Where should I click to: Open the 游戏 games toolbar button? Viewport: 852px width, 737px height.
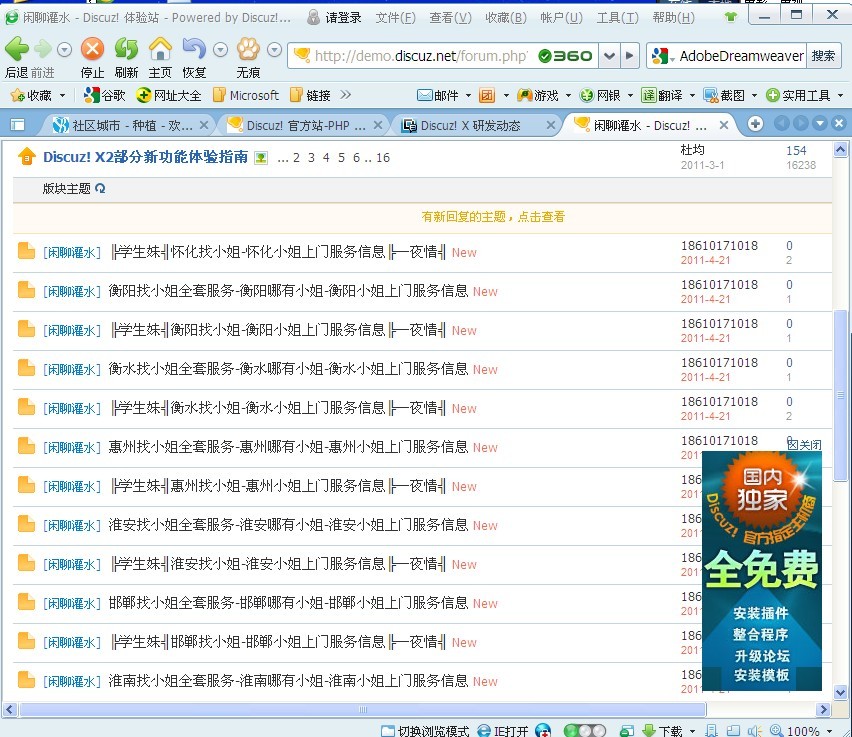click(x=537, y=96)
